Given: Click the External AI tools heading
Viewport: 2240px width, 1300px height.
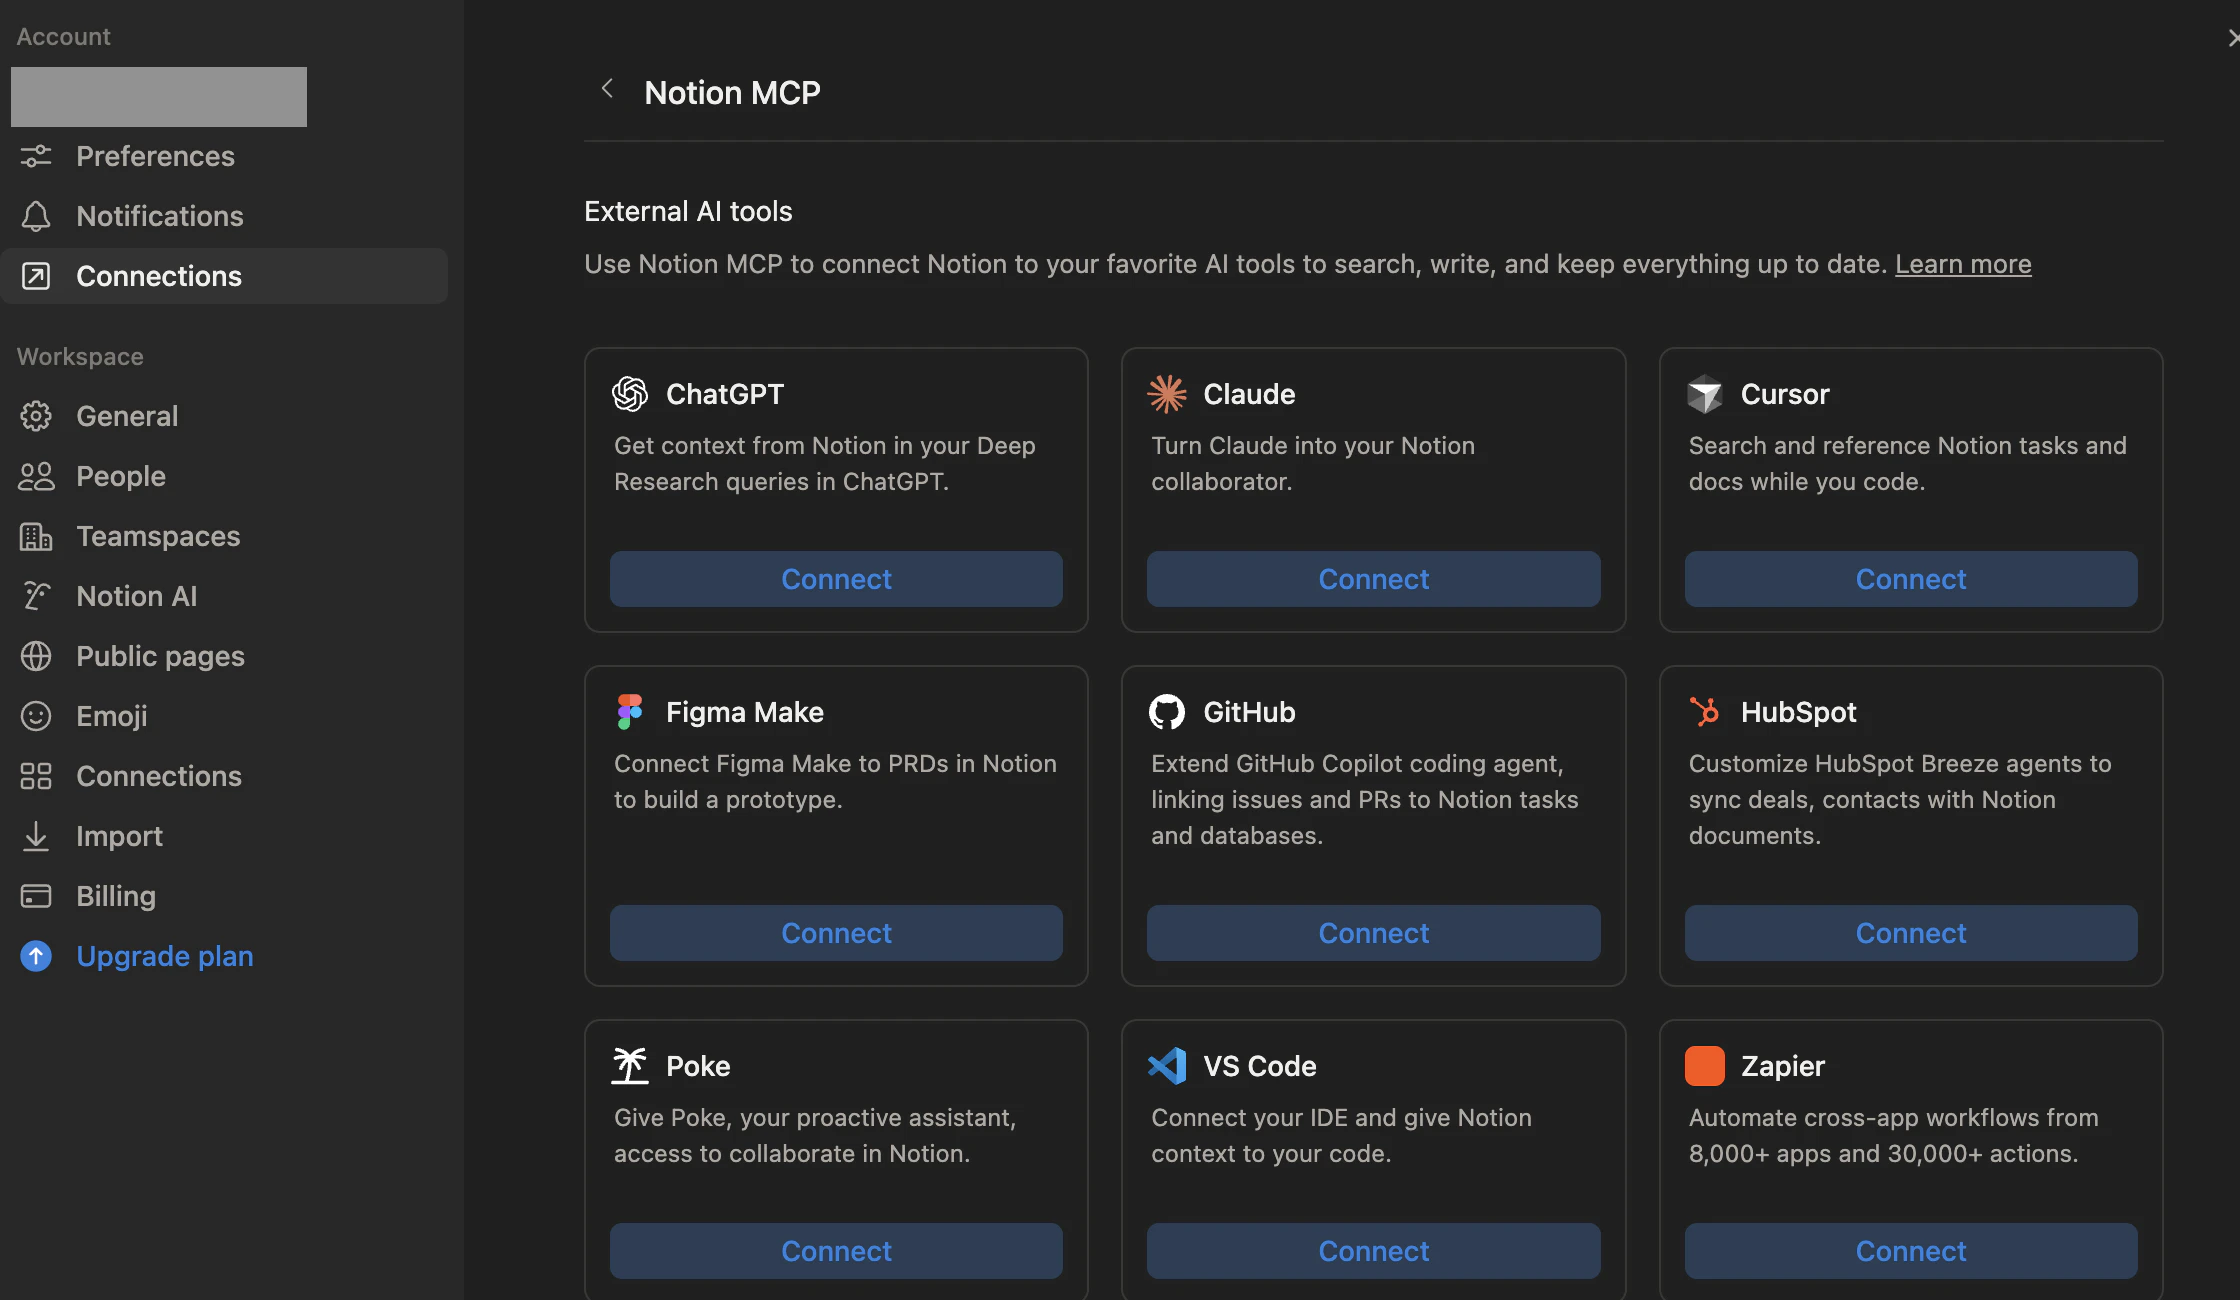Looking at the screenshot, I should (688, 211).
